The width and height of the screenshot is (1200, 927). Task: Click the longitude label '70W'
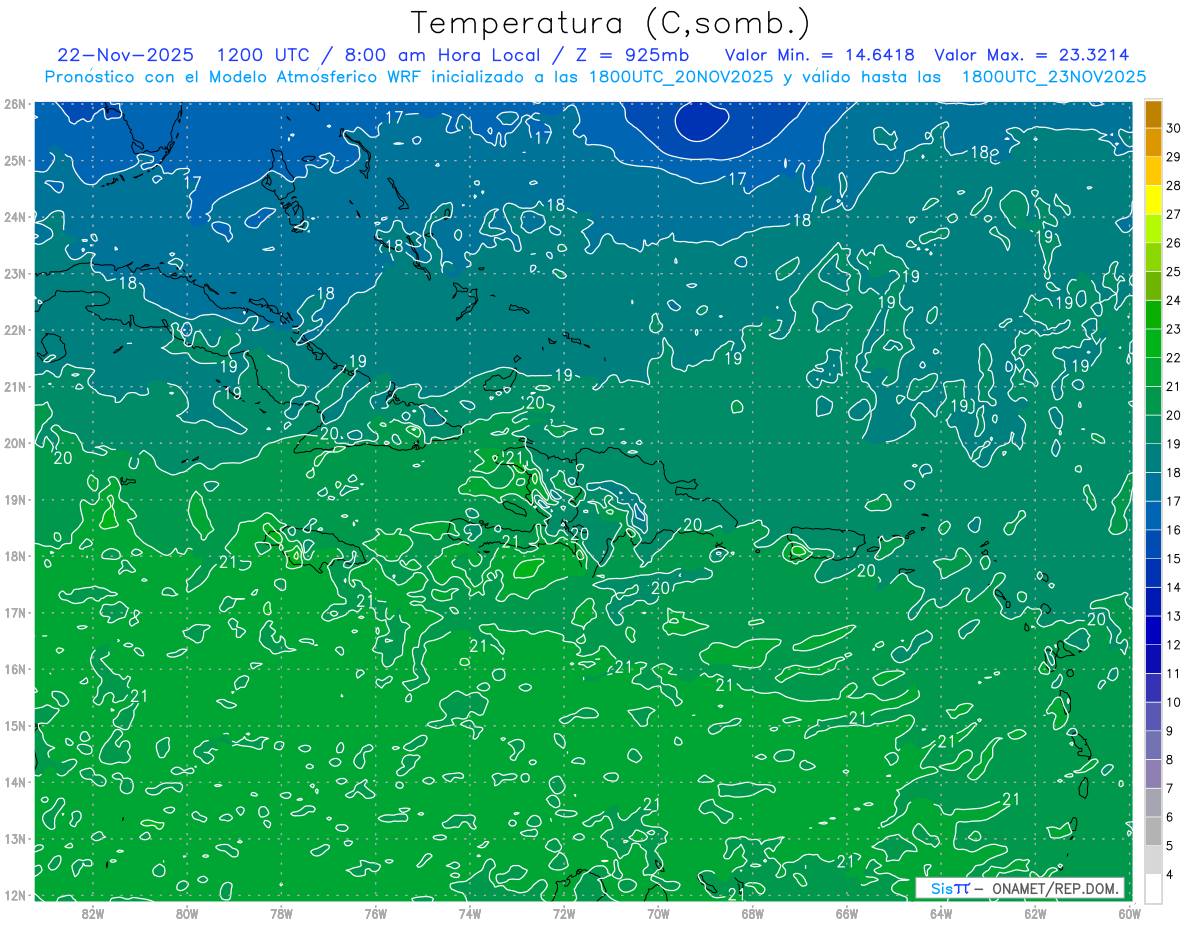[x=658, y=913]
